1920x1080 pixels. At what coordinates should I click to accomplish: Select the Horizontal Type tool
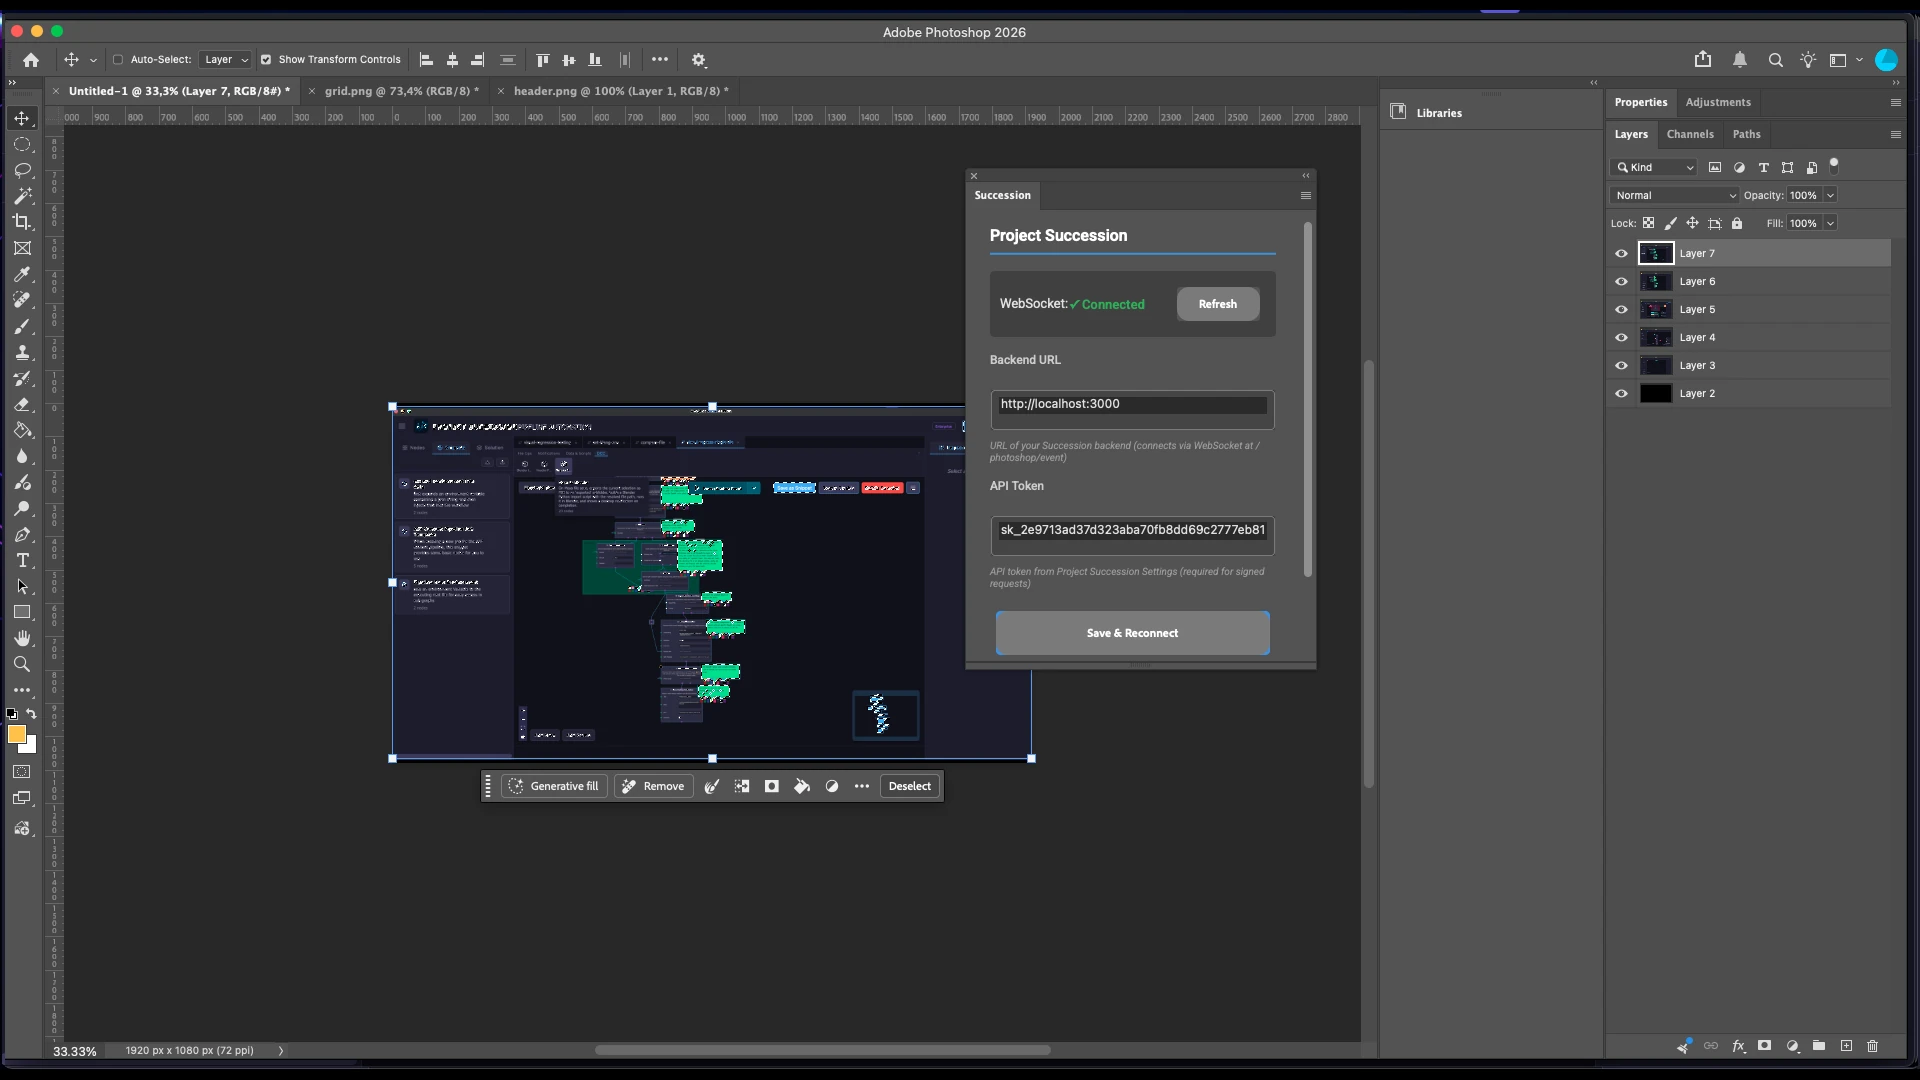point(22,560)
